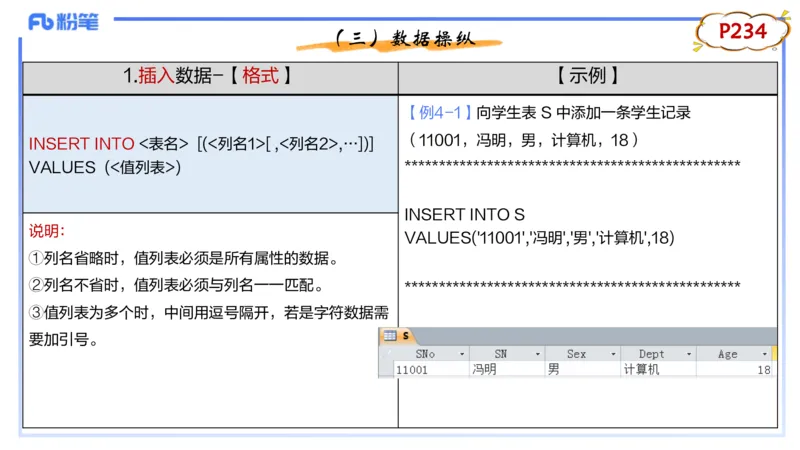This screenshot has width=800, height=450.
Task: Click 向学生表 S 中添加一条学生记录
Action: click(x=583, y=112)
